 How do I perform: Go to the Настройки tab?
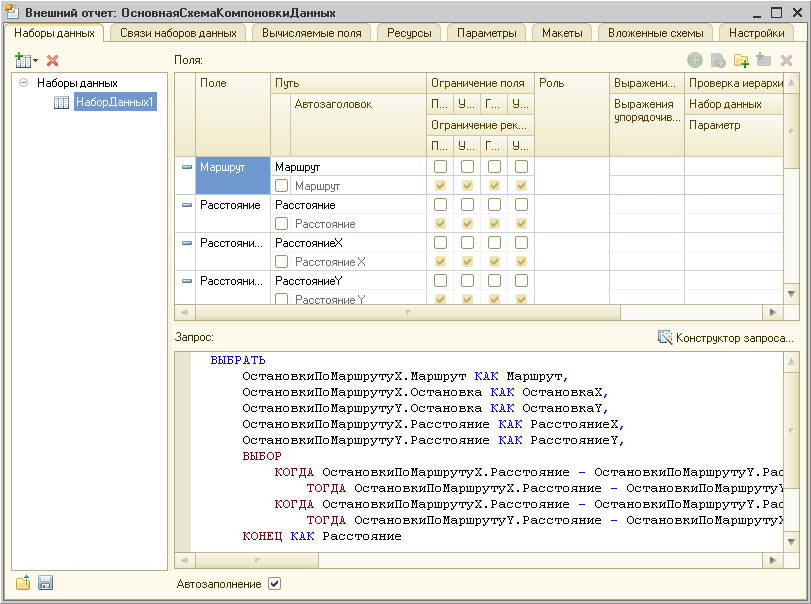pos(756,33)
